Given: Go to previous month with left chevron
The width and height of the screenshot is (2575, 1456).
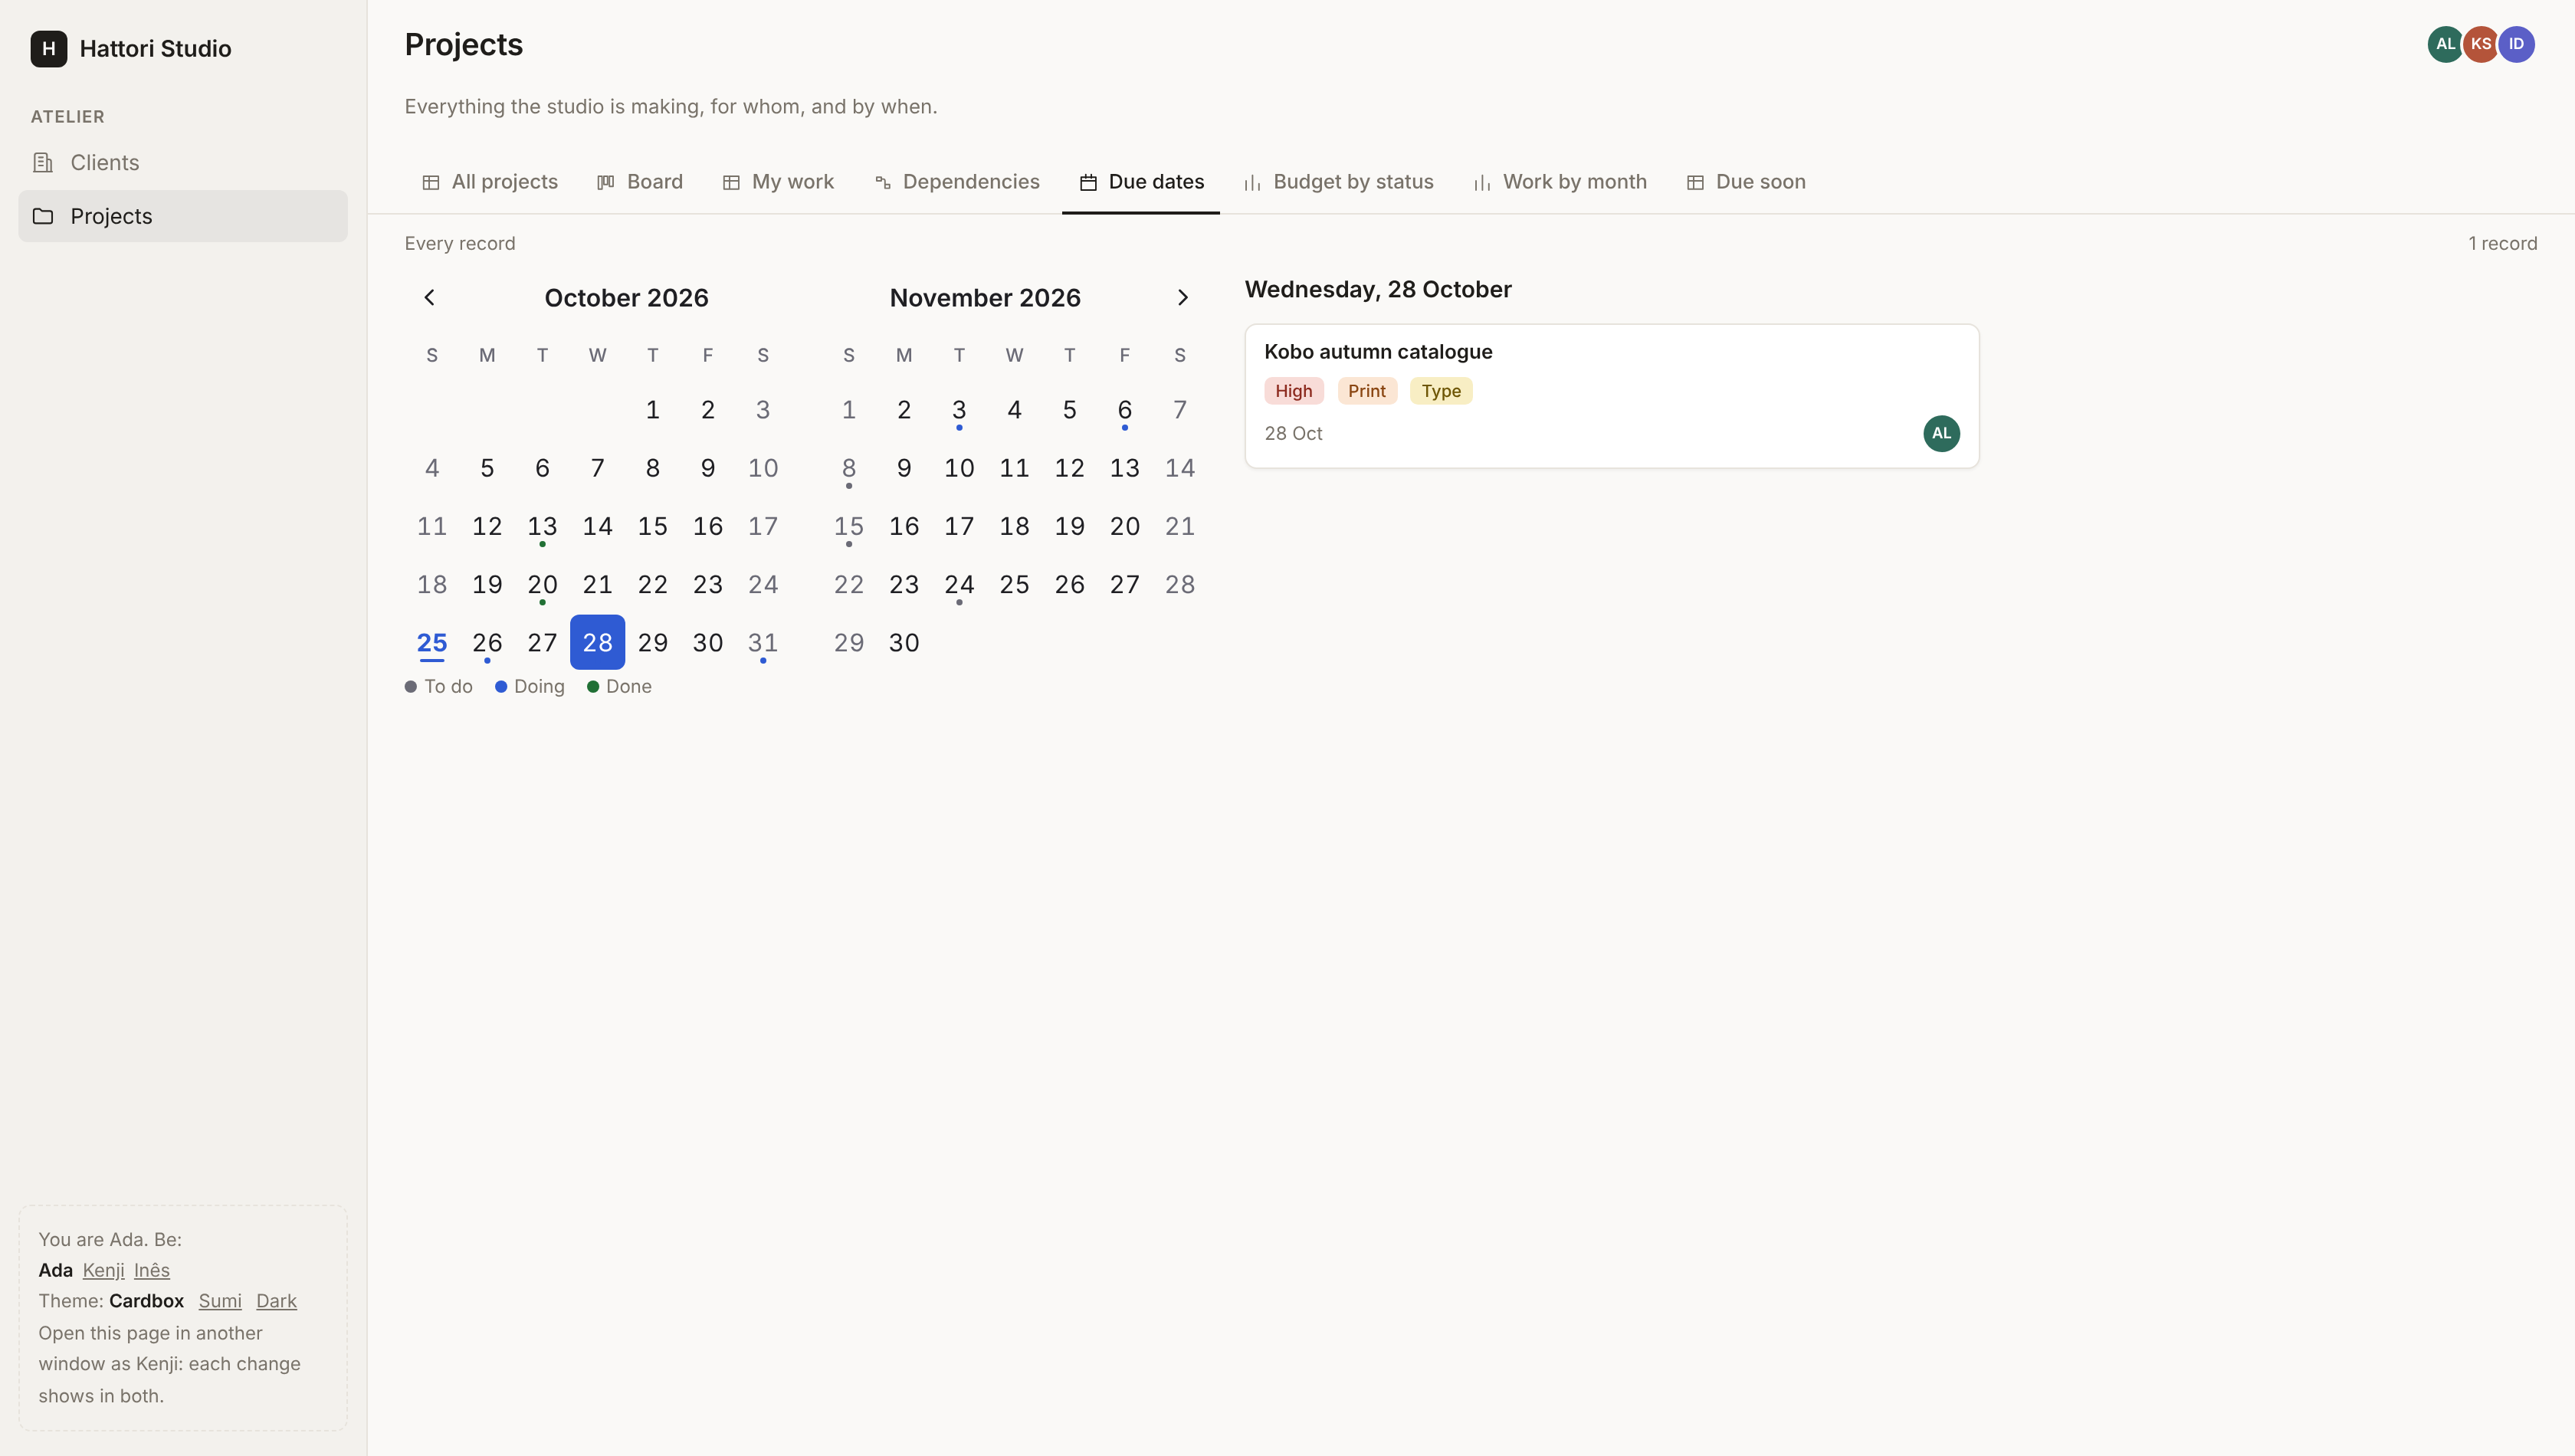Looking at the screenshot, I should click(x=430, y=297).
